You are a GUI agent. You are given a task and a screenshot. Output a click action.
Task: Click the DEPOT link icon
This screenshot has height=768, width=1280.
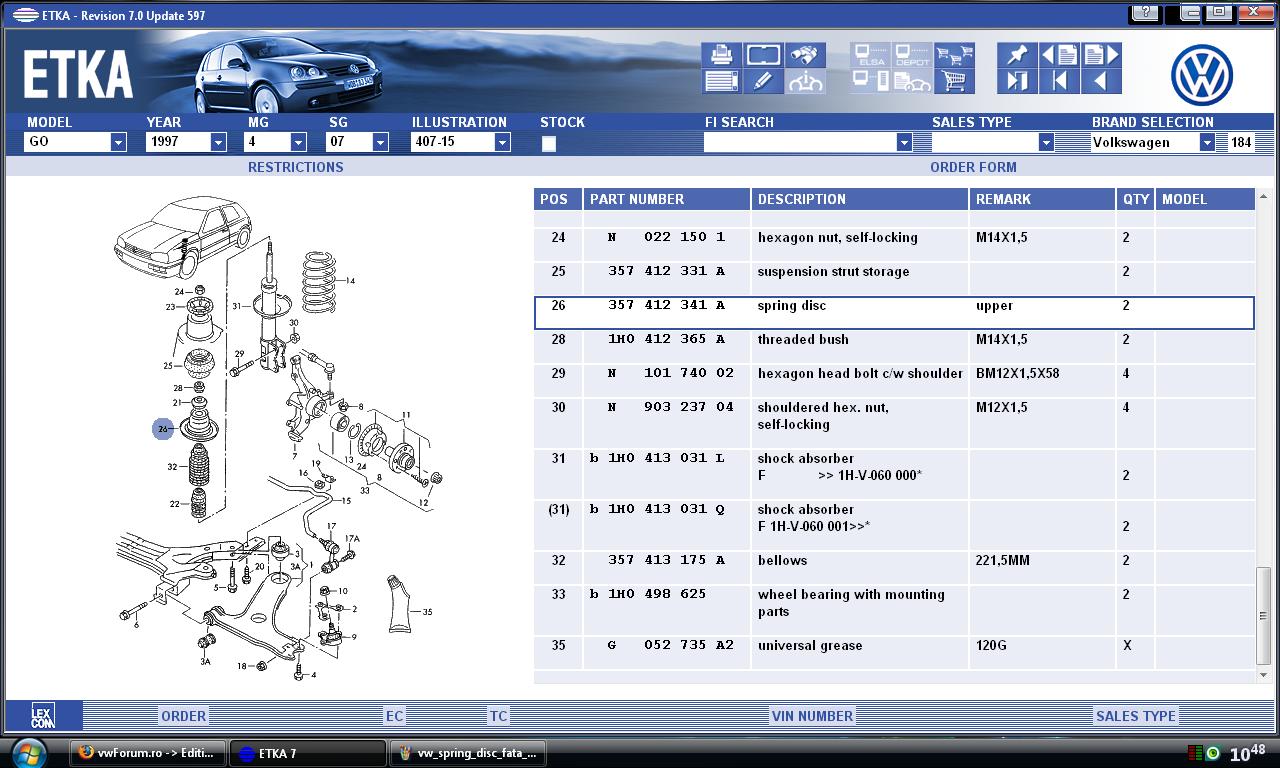coord(912,55)
